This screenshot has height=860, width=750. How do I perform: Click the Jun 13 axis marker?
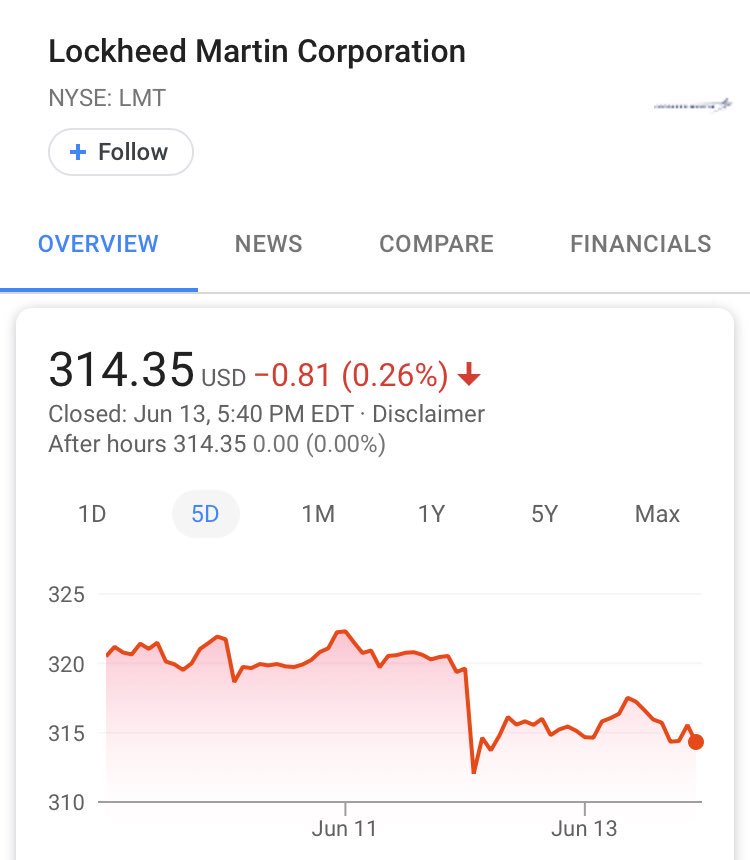584,828
